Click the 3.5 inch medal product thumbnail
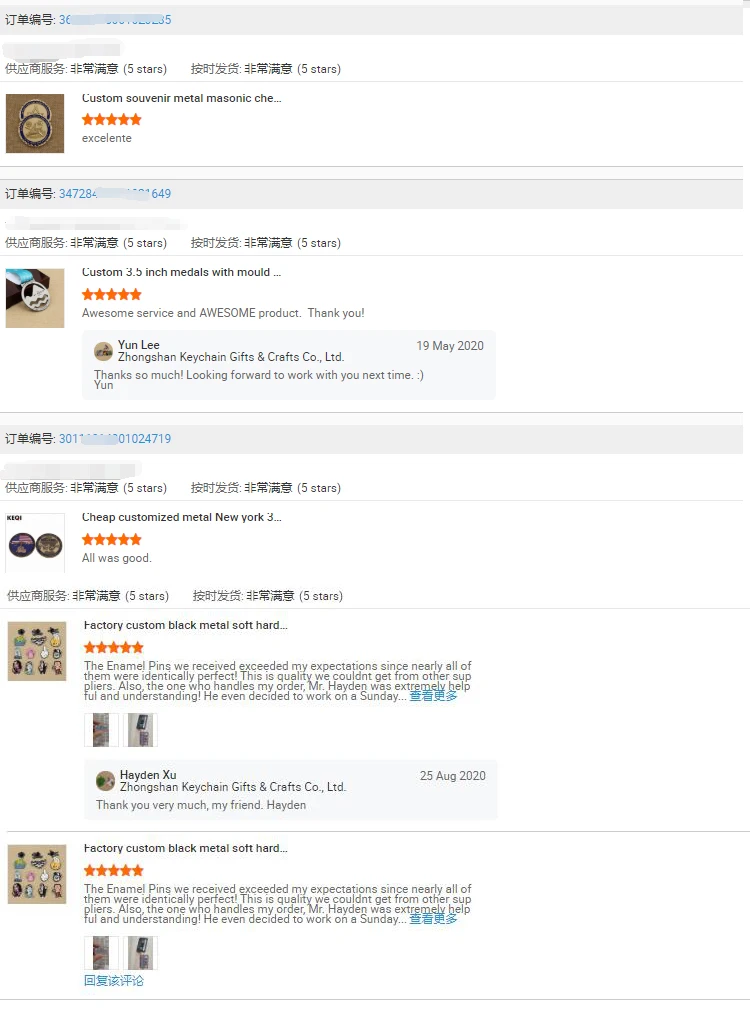Viewport: 750px width, 1014px height. tap(35, 298)
